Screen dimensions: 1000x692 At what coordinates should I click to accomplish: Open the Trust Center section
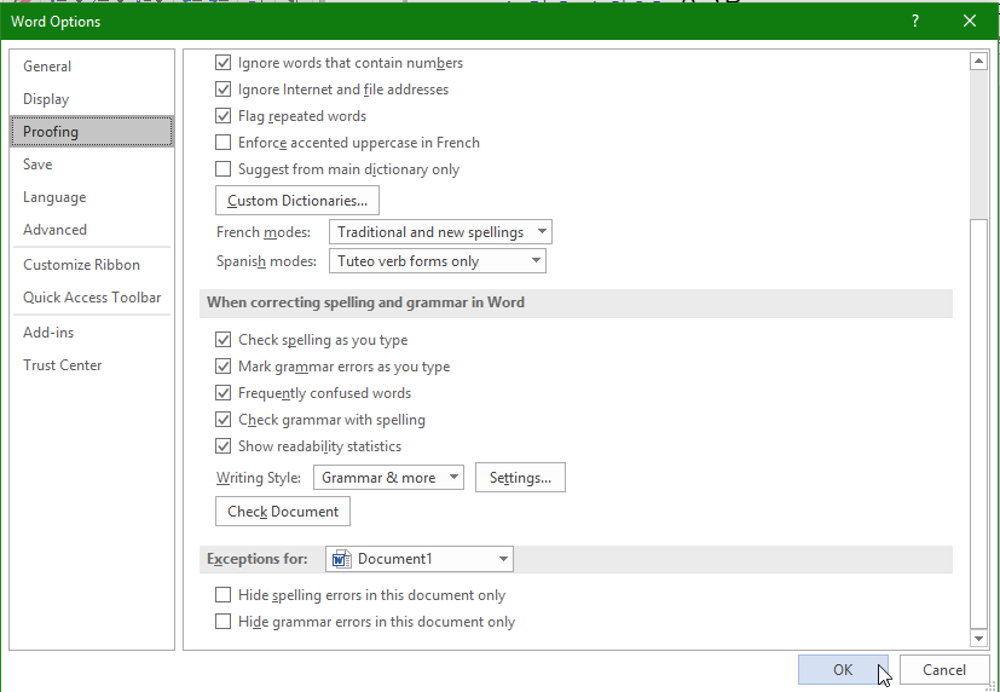(x=62, y=365)
